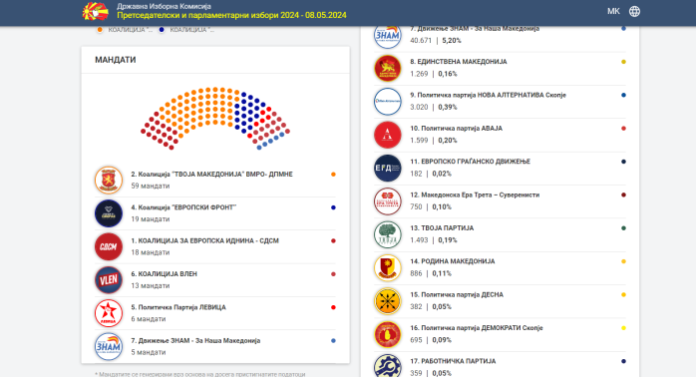Toggle the blue КОАЛИЦИЈА legend item

[186, 30]
